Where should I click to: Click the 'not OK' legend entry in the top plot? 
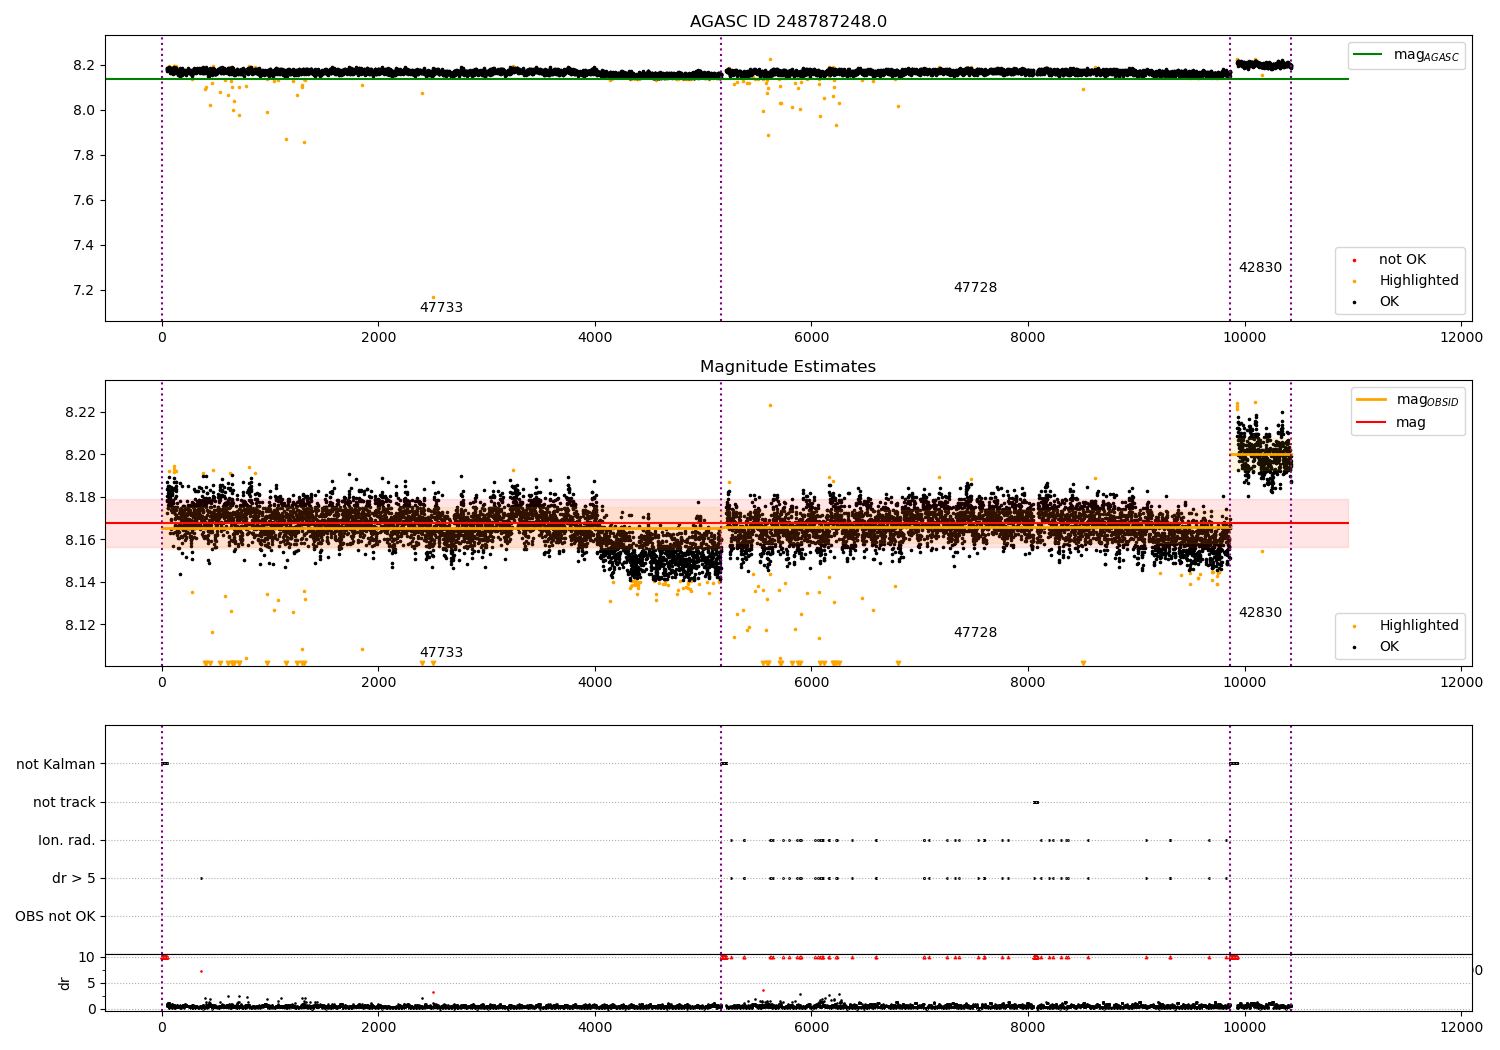tap(1403, 260)
